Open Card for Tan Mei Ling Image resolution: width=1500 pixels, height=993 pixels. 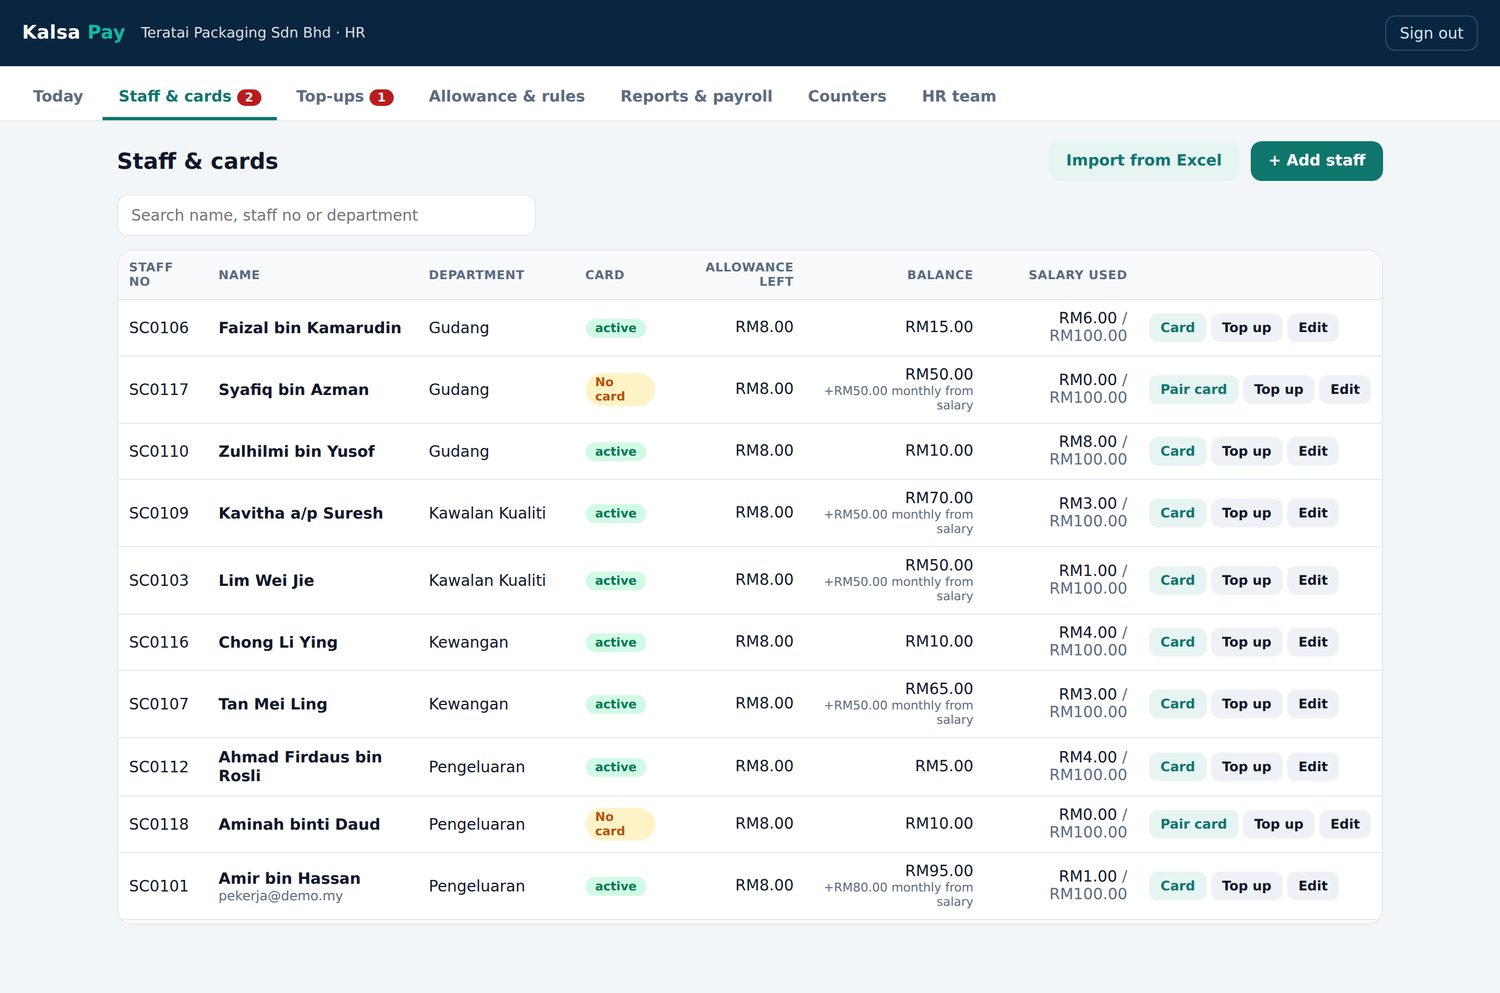click(x=1177, y=704)
